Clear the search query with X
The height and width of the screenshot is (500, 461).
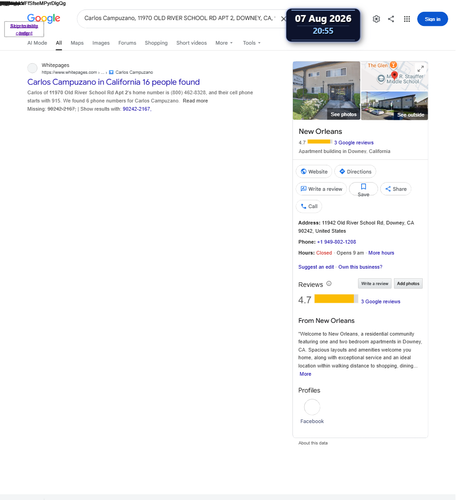pyautogui.click(x=283, y=19)
